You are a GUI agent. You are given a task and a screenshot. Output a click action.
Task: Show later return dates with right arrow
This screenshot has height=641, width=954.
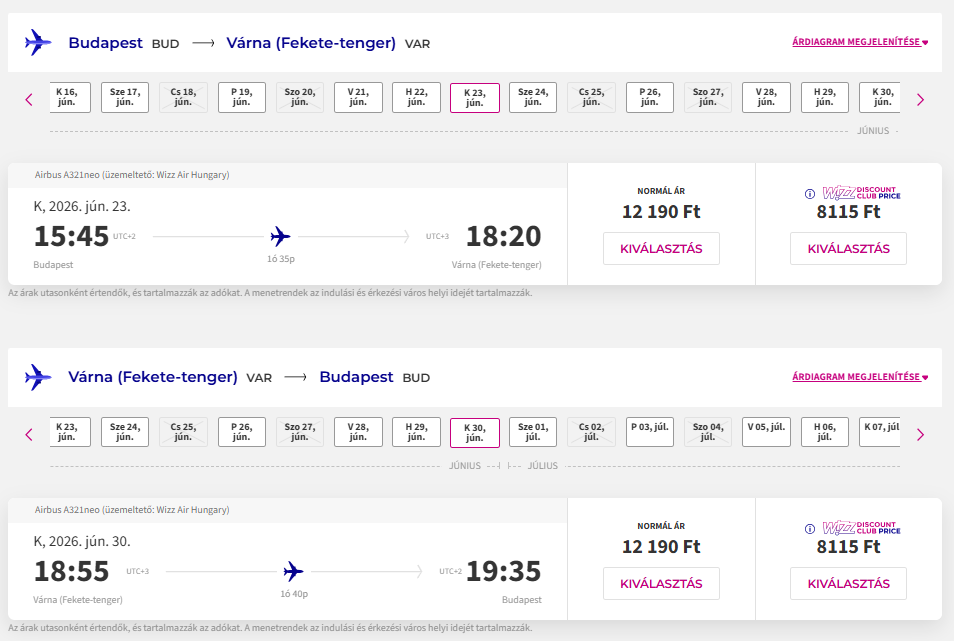coord(920,434)
